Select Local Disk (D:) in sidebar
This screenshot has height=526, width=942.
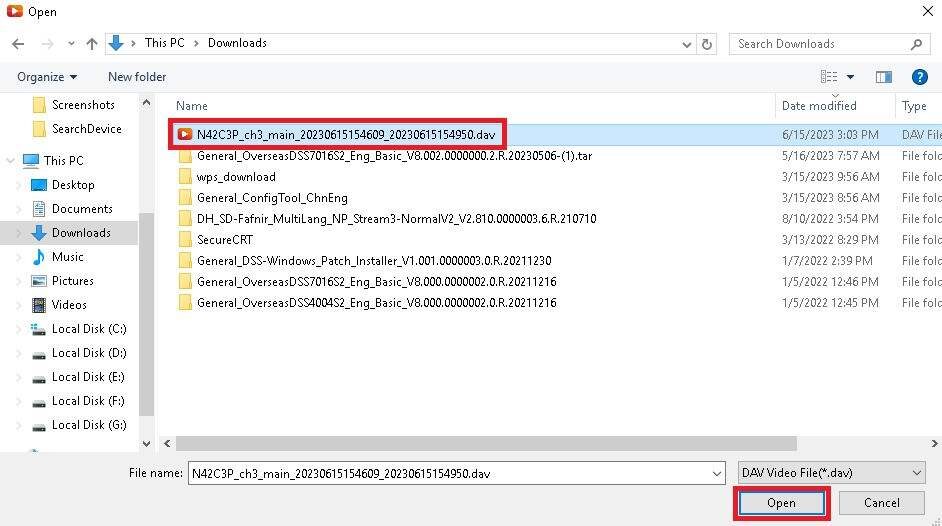pos(88,353)
